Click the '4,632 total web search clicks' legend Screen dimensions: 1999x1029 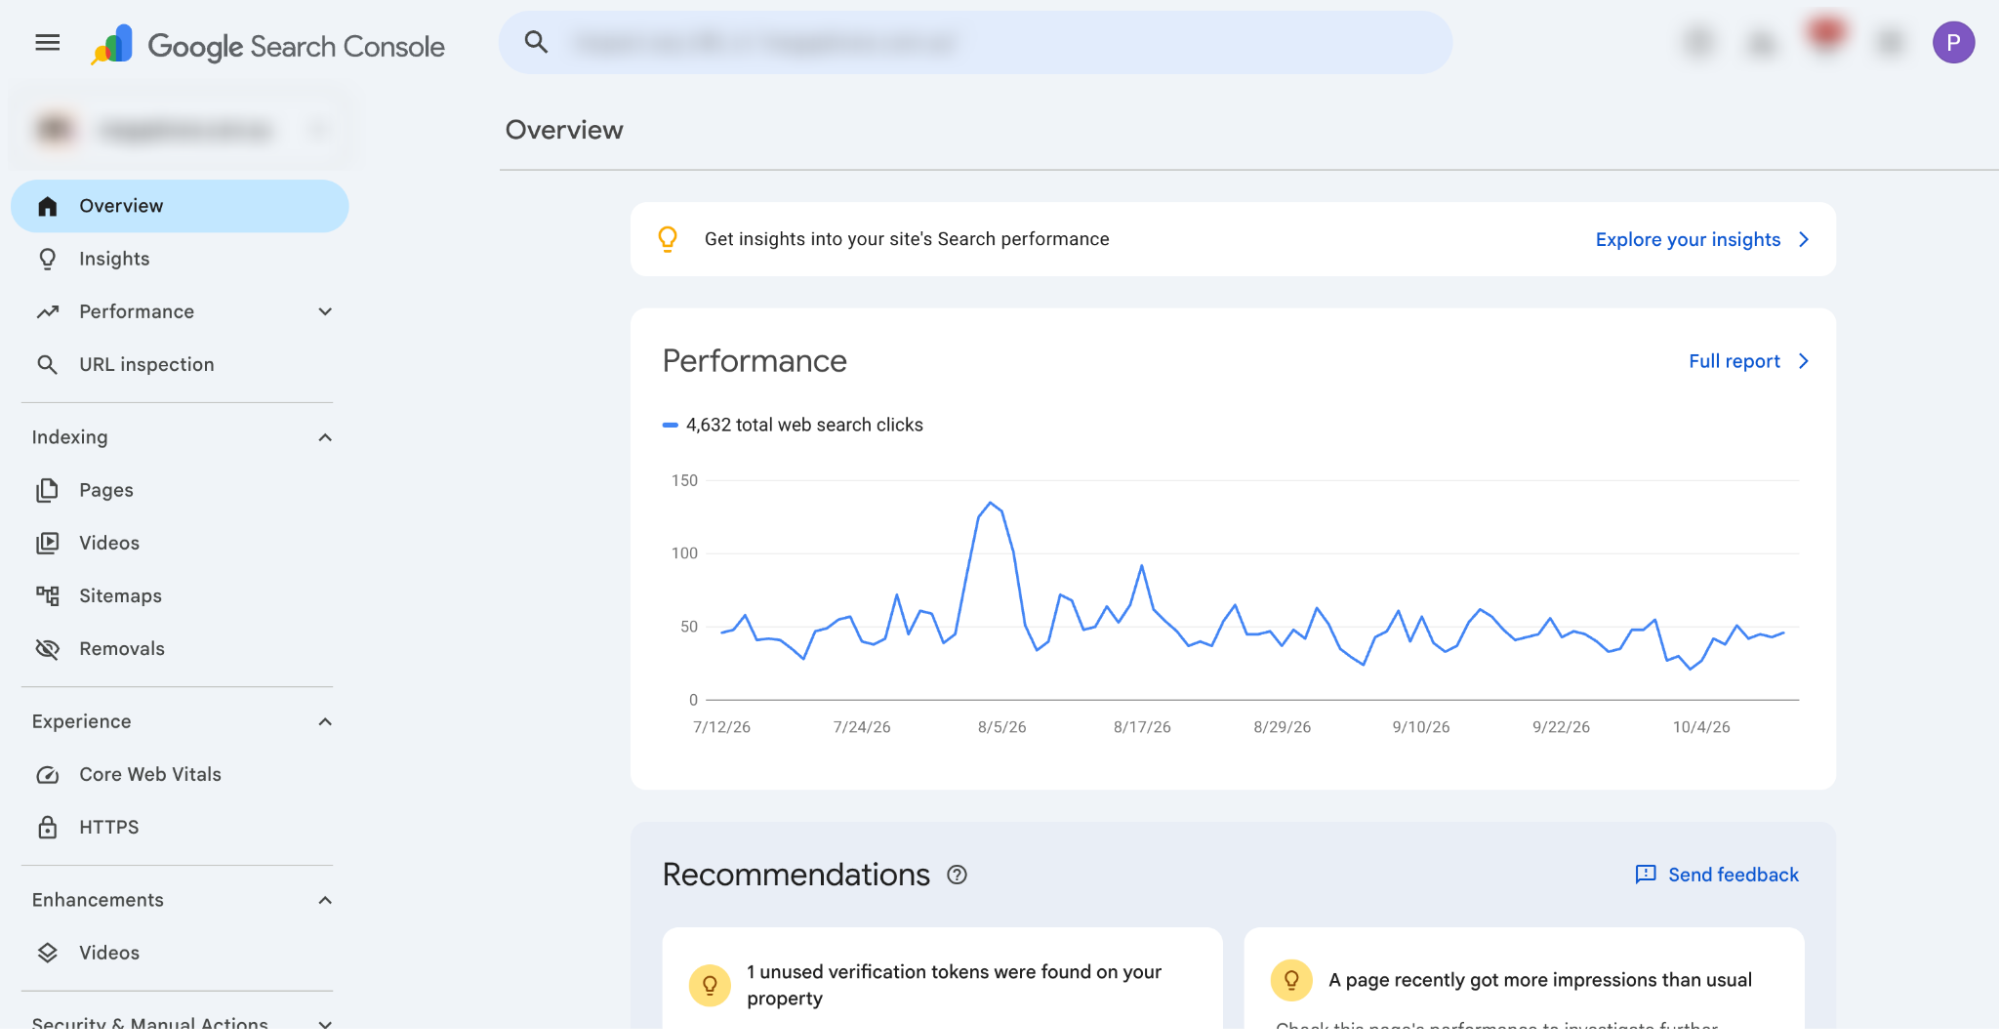tap(793, 425)
